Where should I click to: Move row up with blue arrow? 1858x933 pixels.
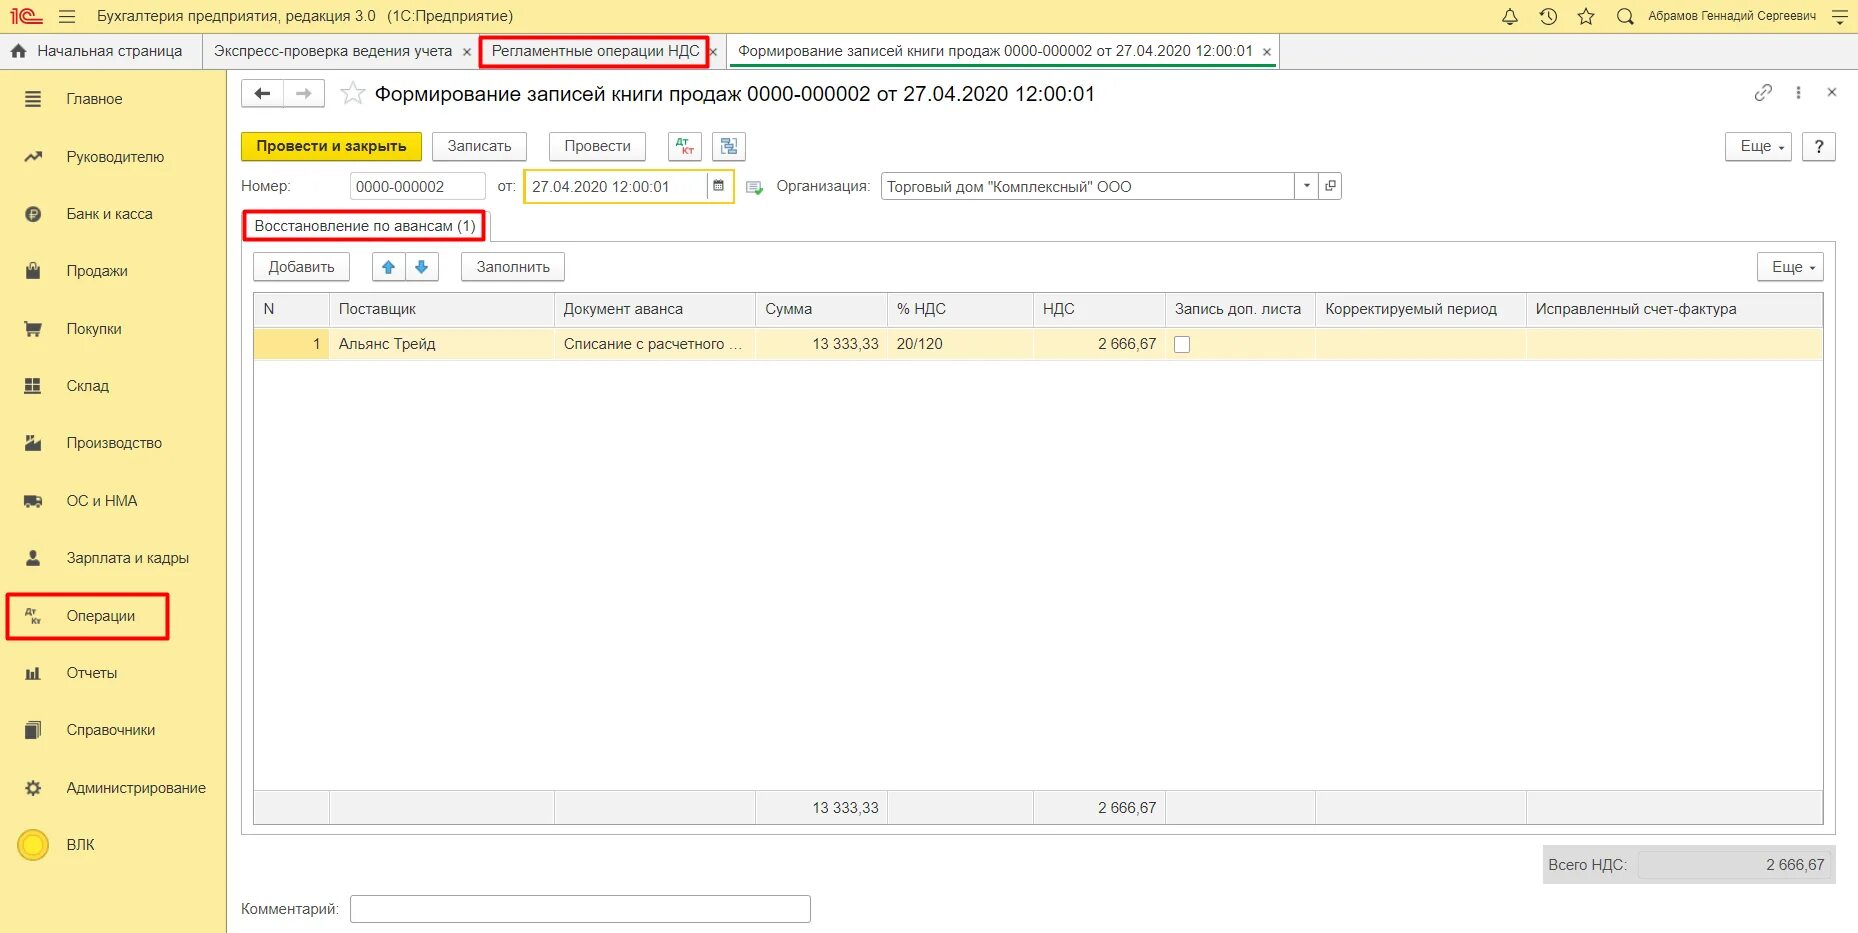[389, 267]
